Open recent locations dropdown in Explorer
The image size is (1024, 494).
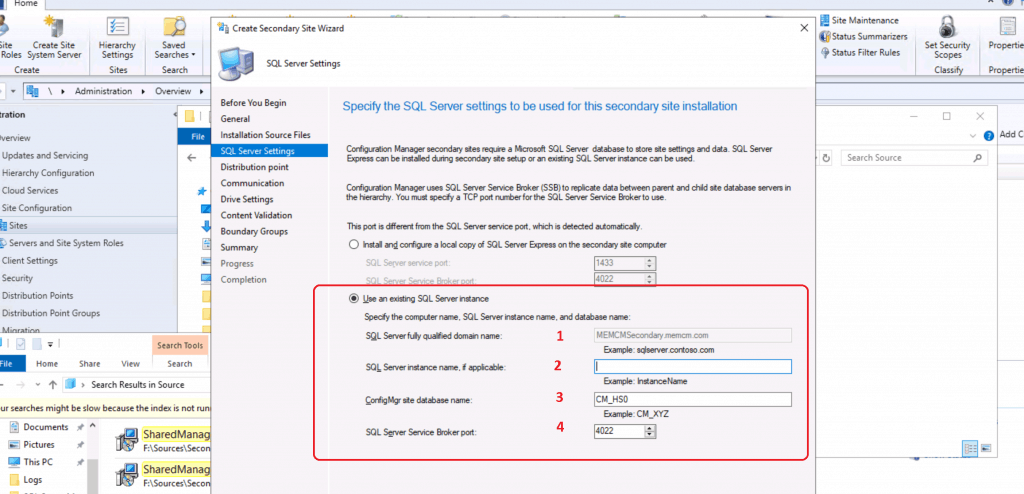(x=37, y=385)
